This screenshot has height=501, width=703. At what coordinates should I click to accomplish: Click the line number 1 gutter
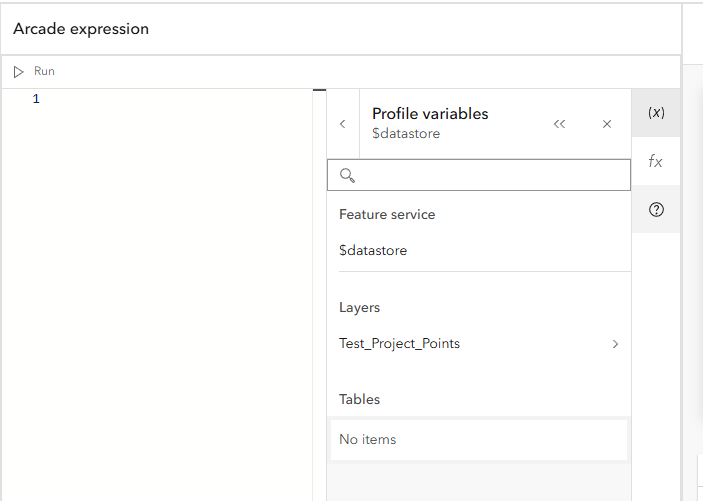point(36,99)
